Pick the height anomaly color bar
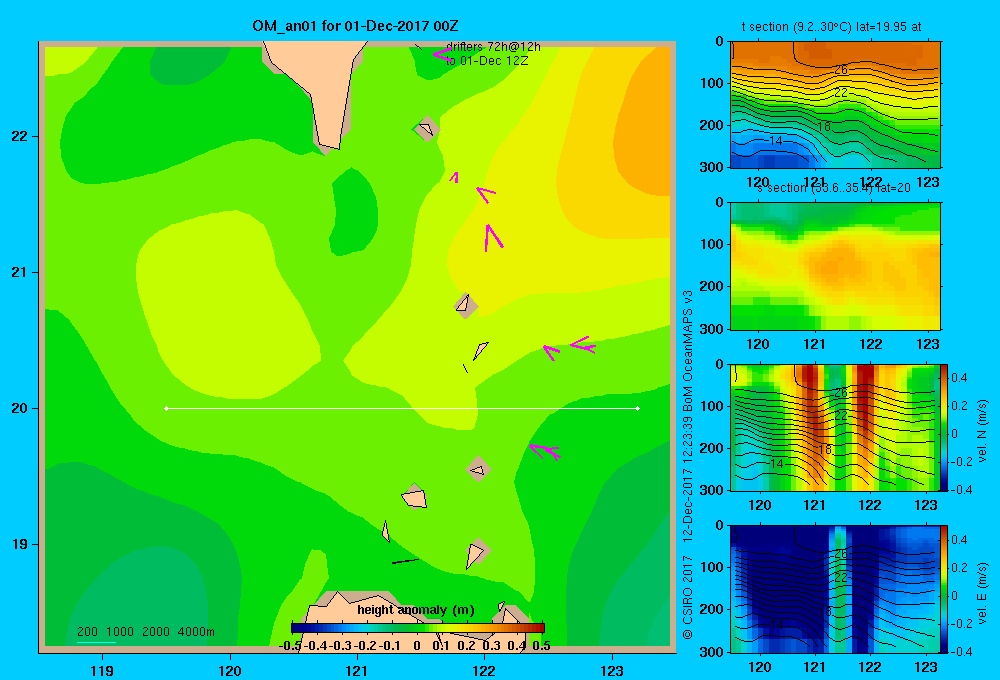 pos(418,628)
